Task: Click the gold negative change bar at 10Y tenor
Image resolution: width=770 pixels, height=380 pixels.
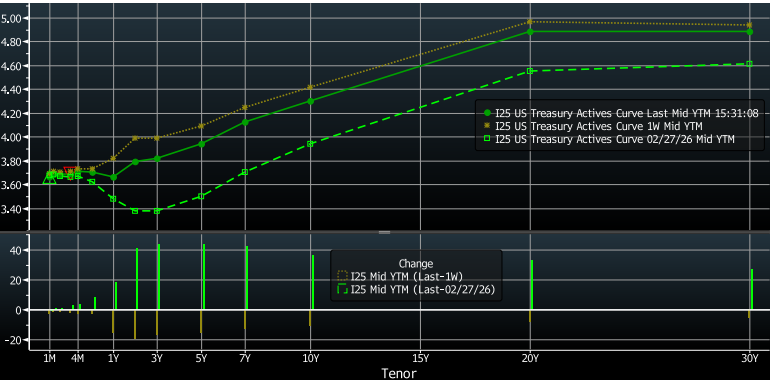Action: [x=310, y=318]
